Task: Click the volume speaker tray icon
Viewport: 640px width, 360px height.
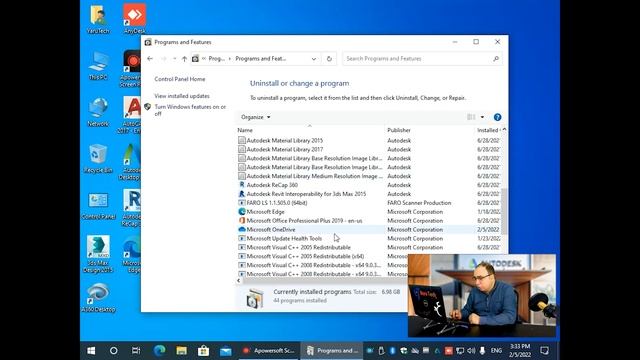Action: [471, 351]
